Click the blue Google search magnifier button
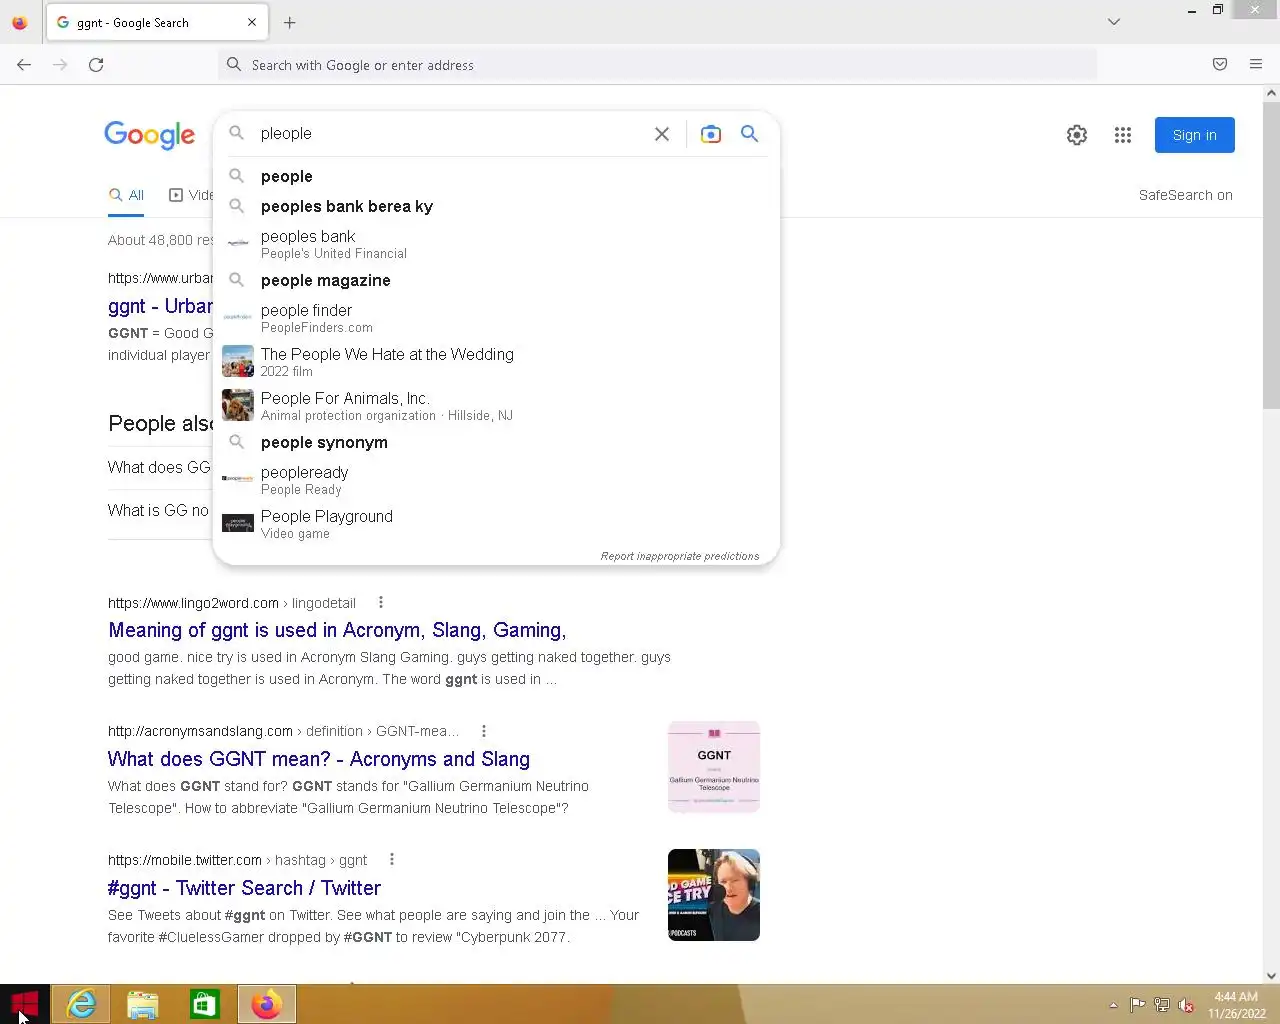Viewport: 1280px width, 1024px height. click(x=749, y=134)
